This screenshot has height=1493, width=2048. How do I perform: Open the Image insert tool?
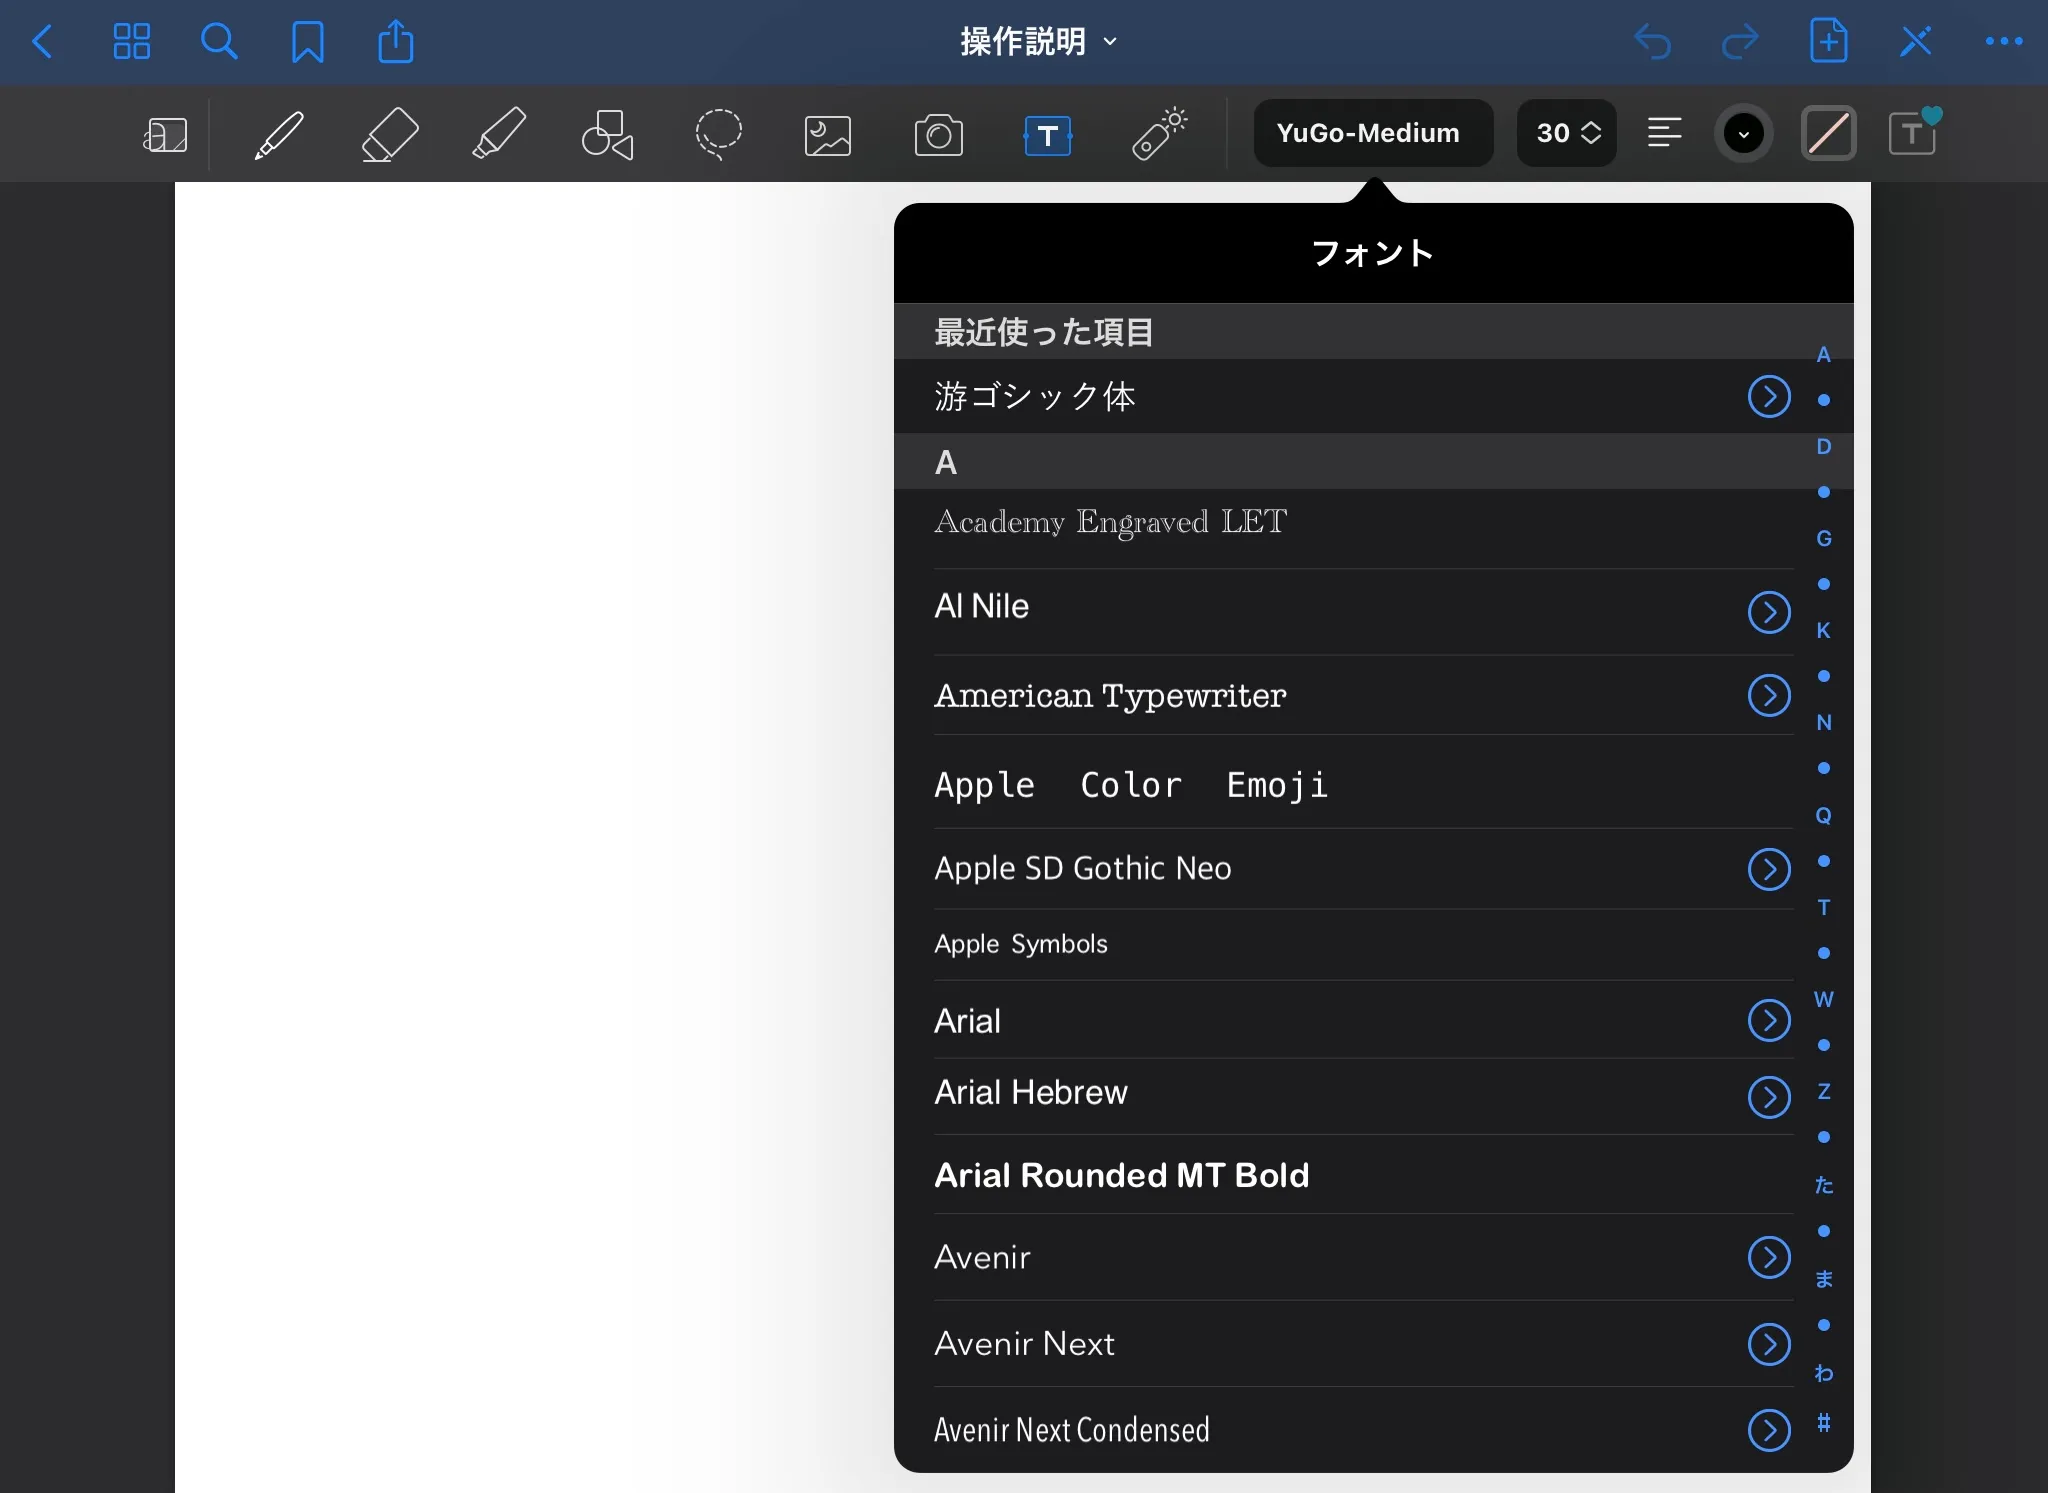(828, 135)
